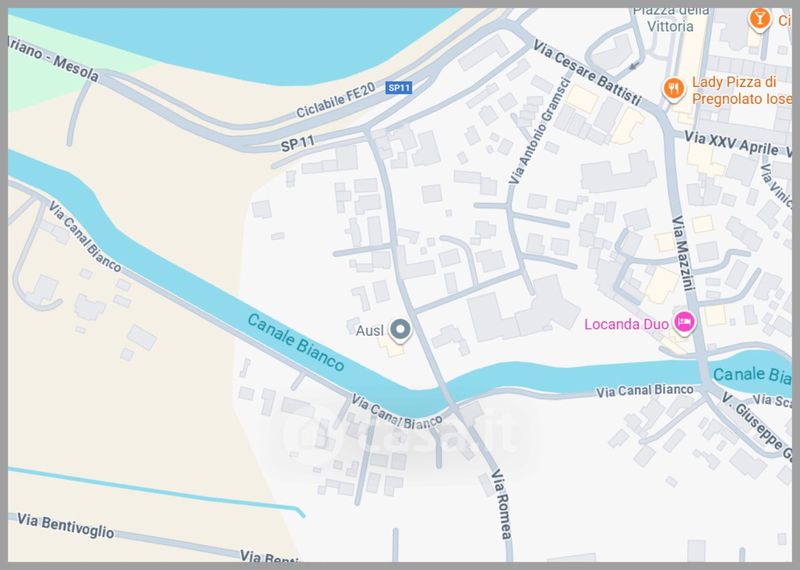This screenshot has width=800, height=570.
Task: Click the Via Mazzini street label
Action: [684, 253]
